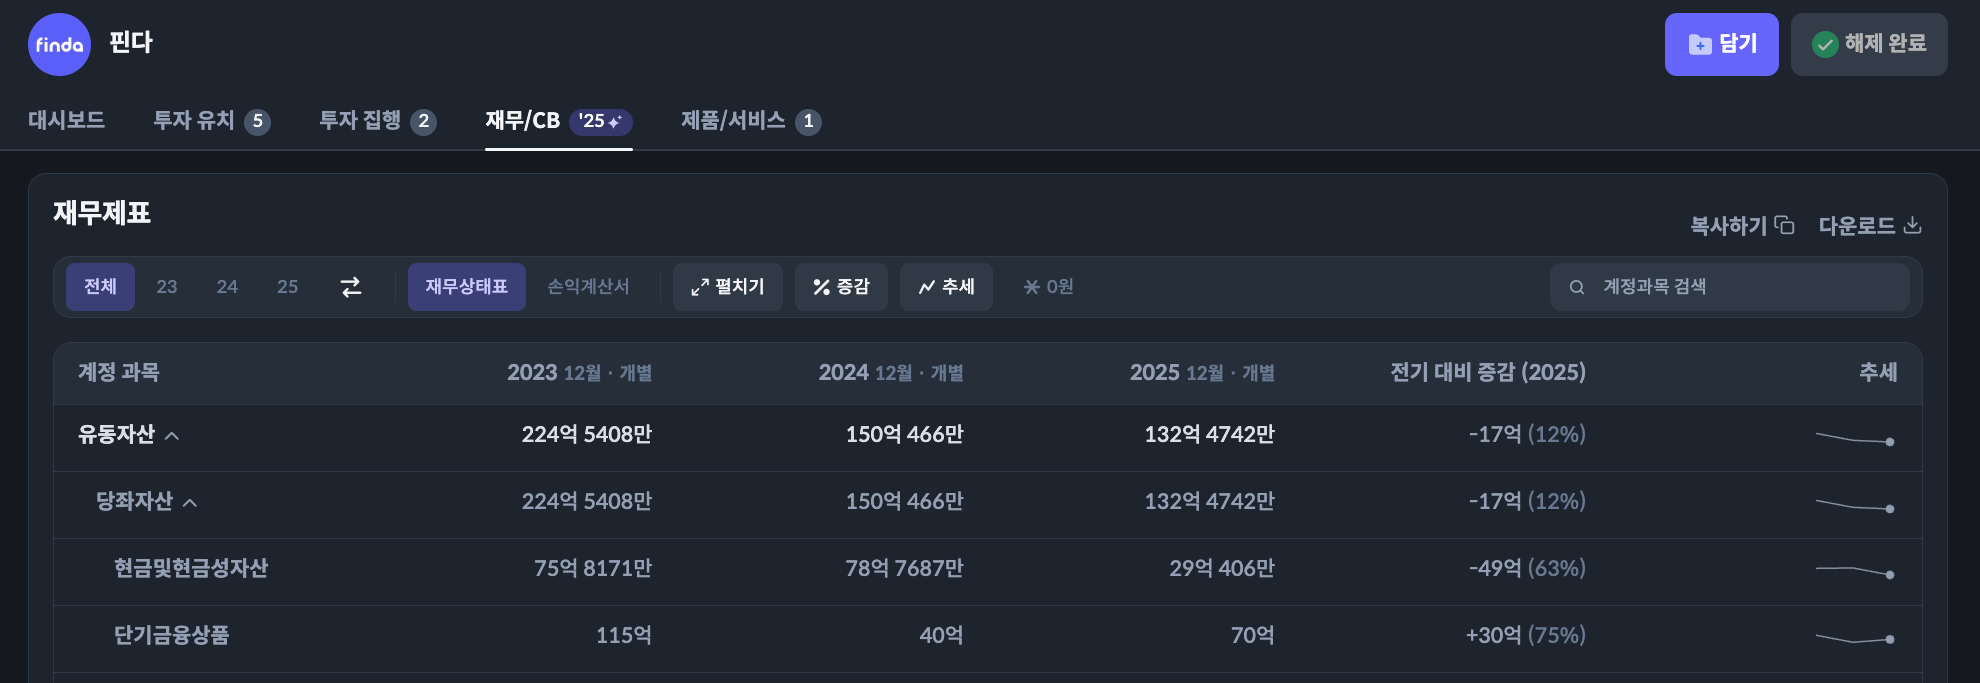
Task: Collapse the 당좌자산 row
Action: pyautogui.click(x=190, y=503)
